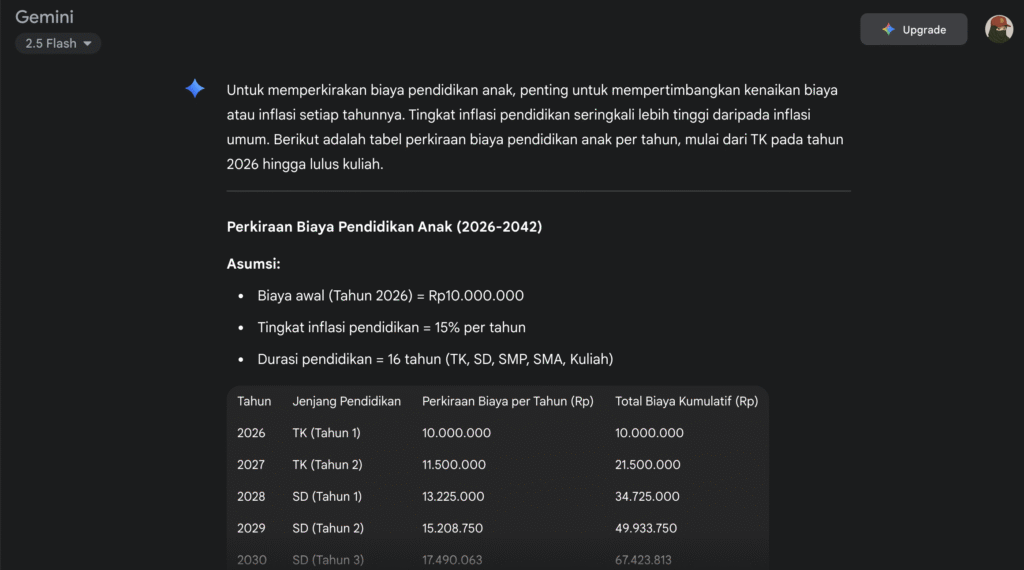Screen dimensions: 1024x570
Task: Click the Perkiraan Biaya Pendidikan Anak heading
Action: (384, 227)
